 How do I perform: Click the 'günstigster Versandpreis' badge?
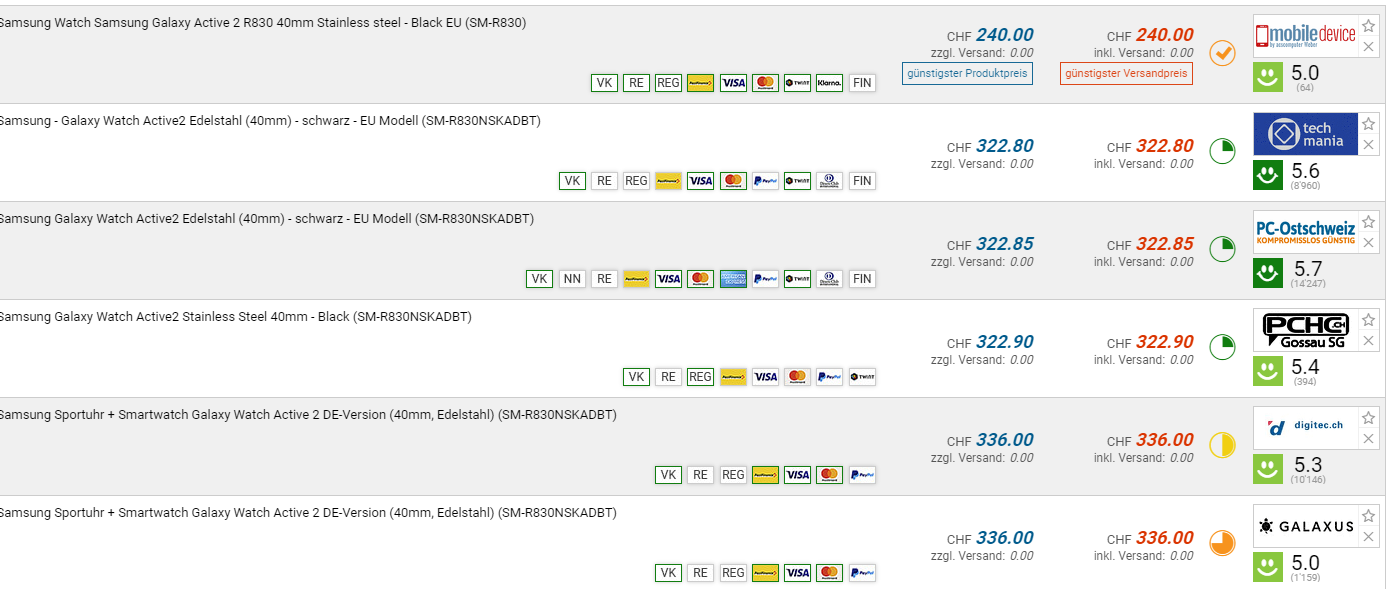click(x=1126, y=73)
